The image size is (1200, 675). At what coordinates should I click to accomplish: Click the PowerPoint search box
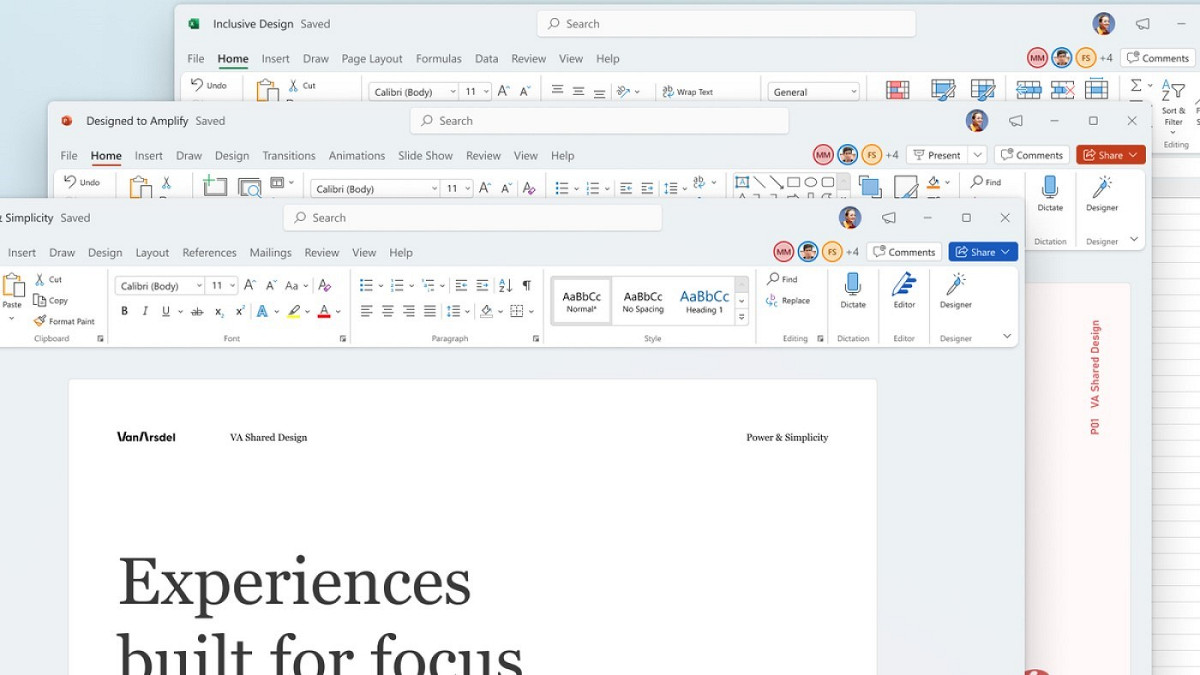pos(599,121)
